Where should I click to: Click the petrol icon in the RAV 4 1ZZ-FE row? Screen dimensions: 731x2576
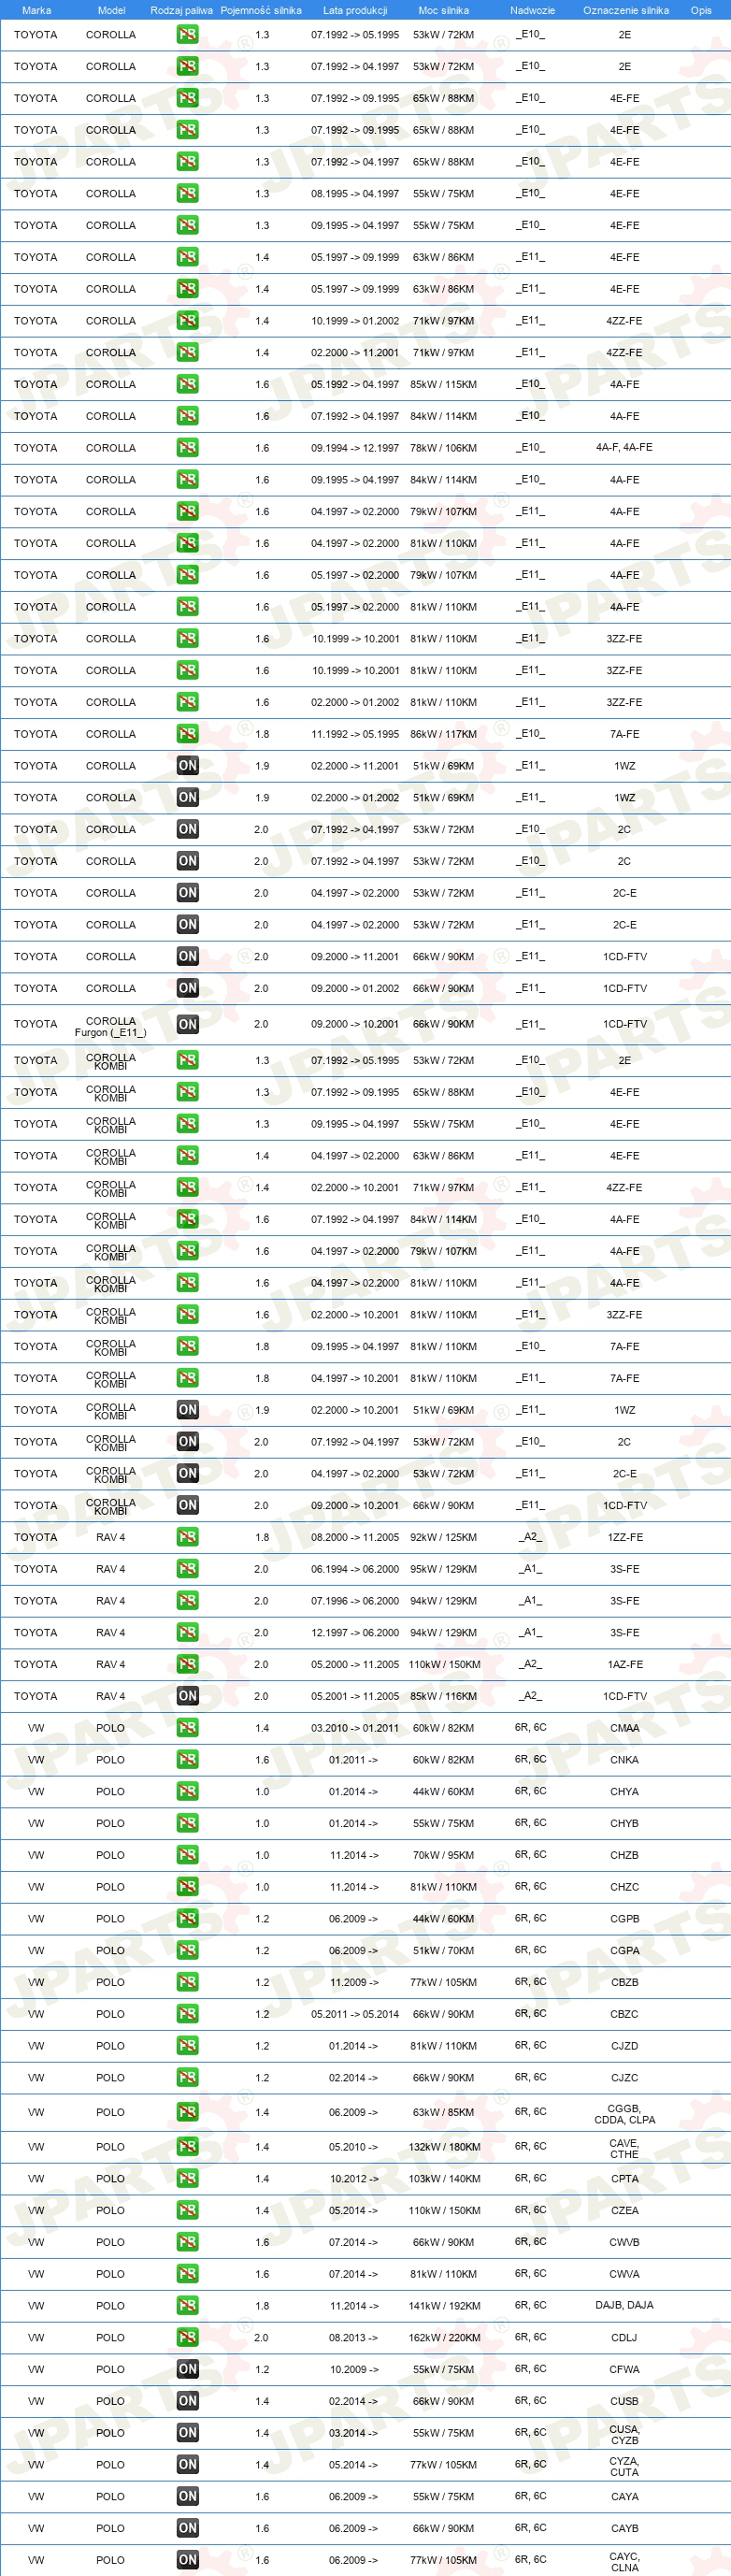[x=187, y=1537]
